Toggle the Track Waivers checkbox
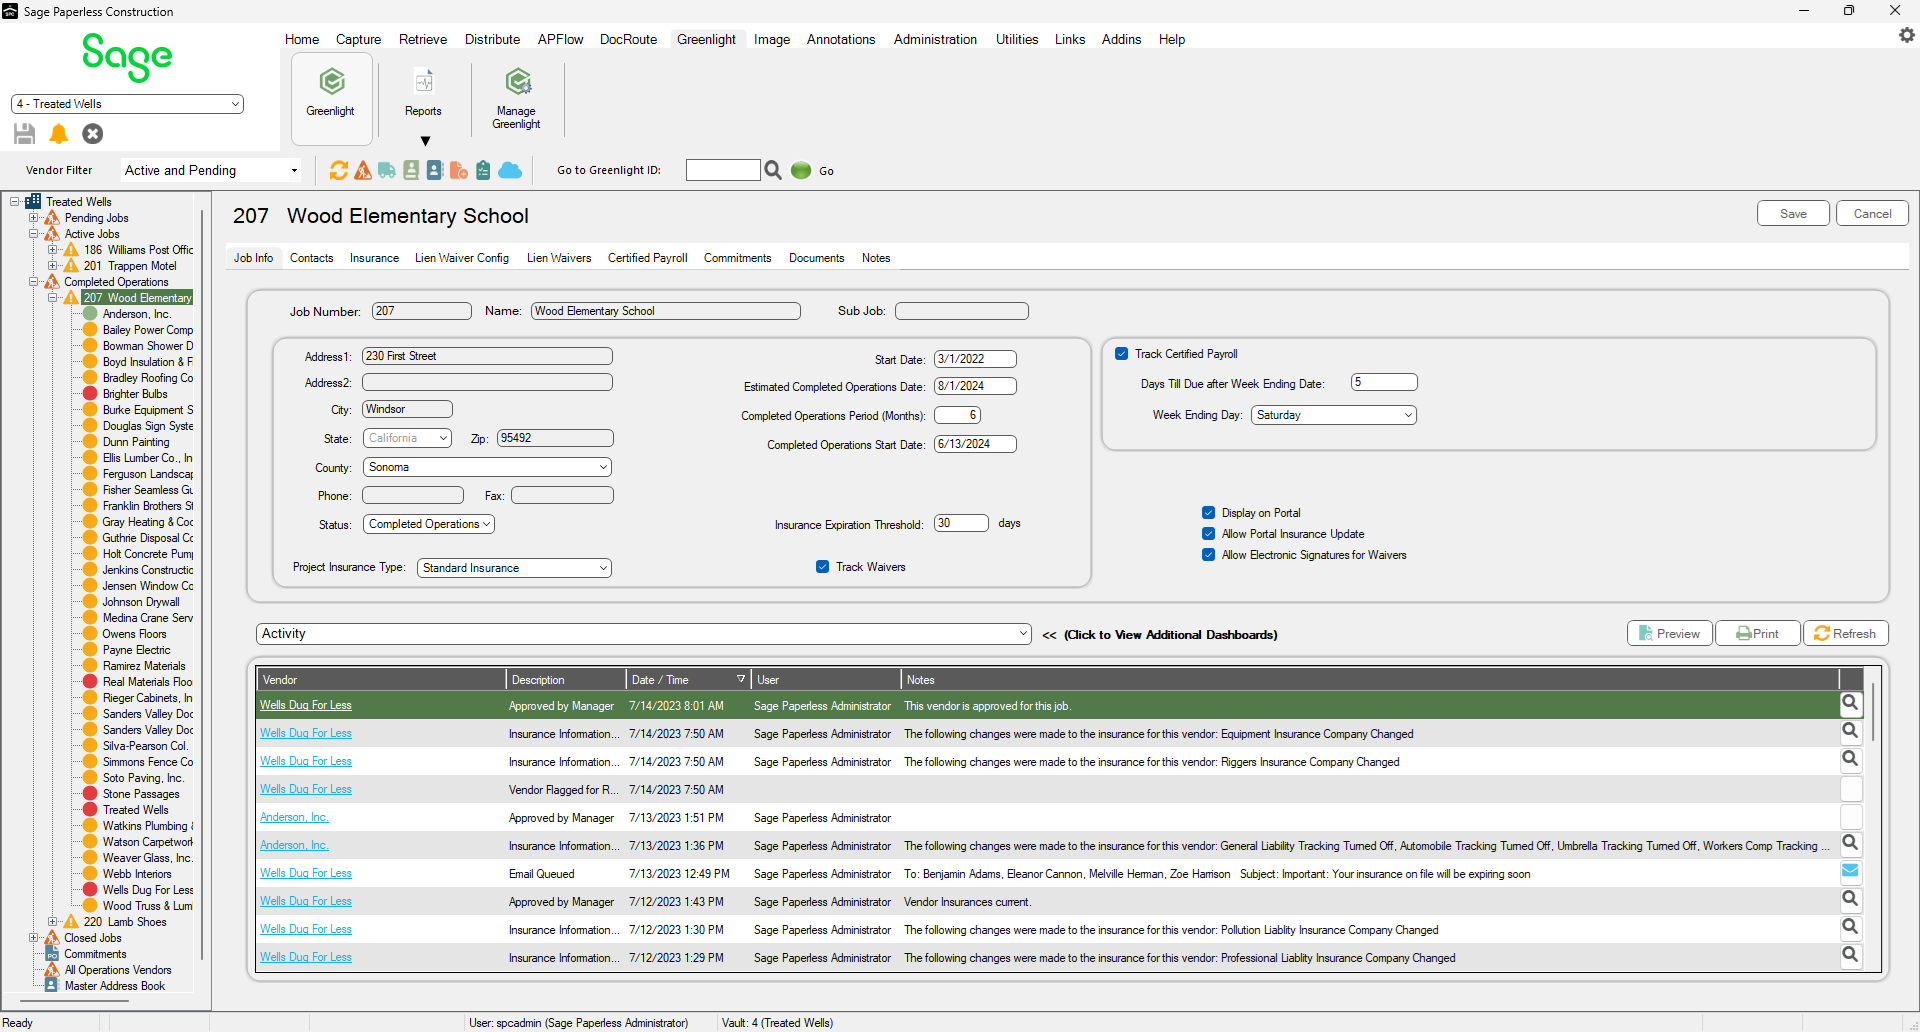 (x=822, y=567)
